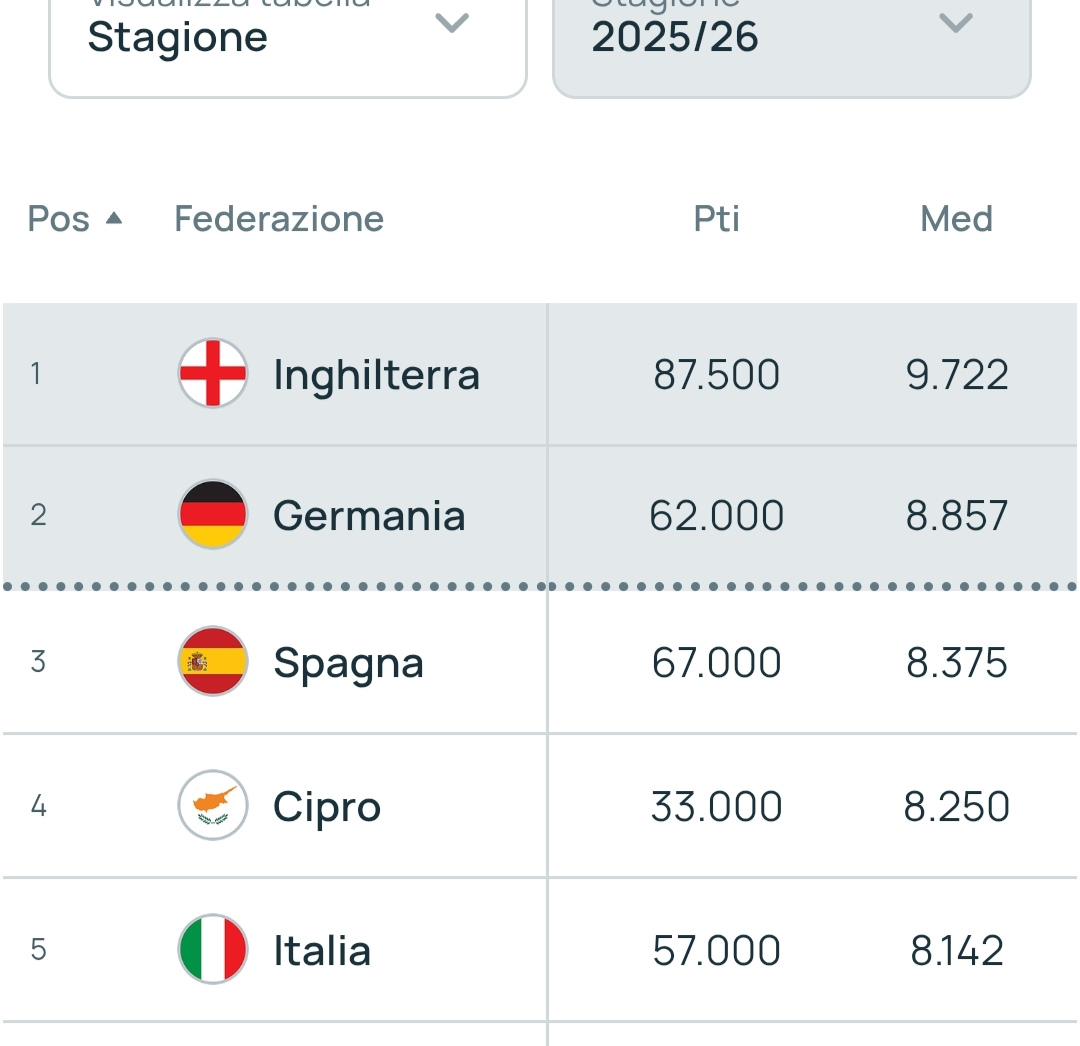
Task: Click the Italy flag icon
Action: coord(213,949)
